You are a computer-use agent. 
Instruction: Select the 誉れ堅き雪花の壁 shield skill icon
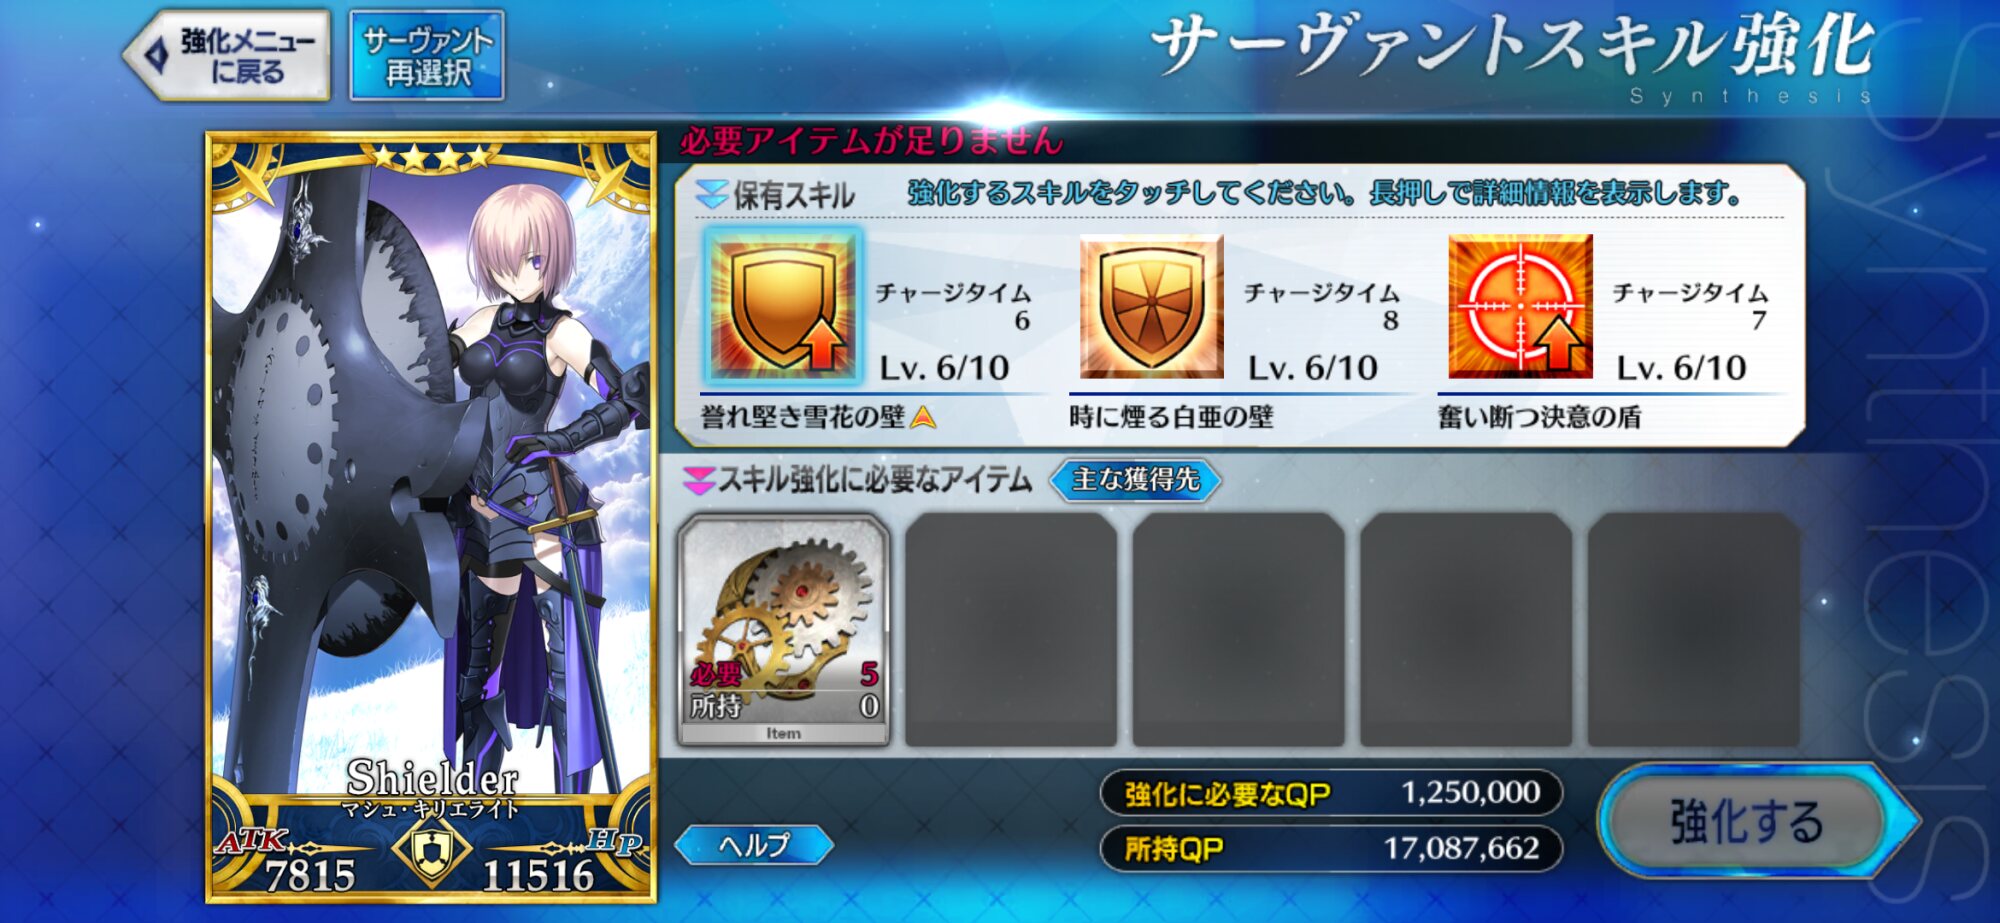(783, 306)
